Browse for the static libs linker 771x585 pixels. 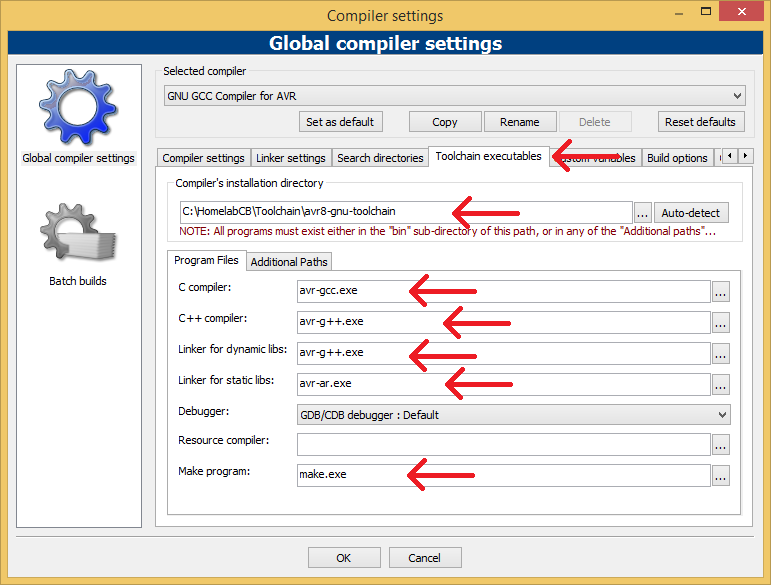720,384
